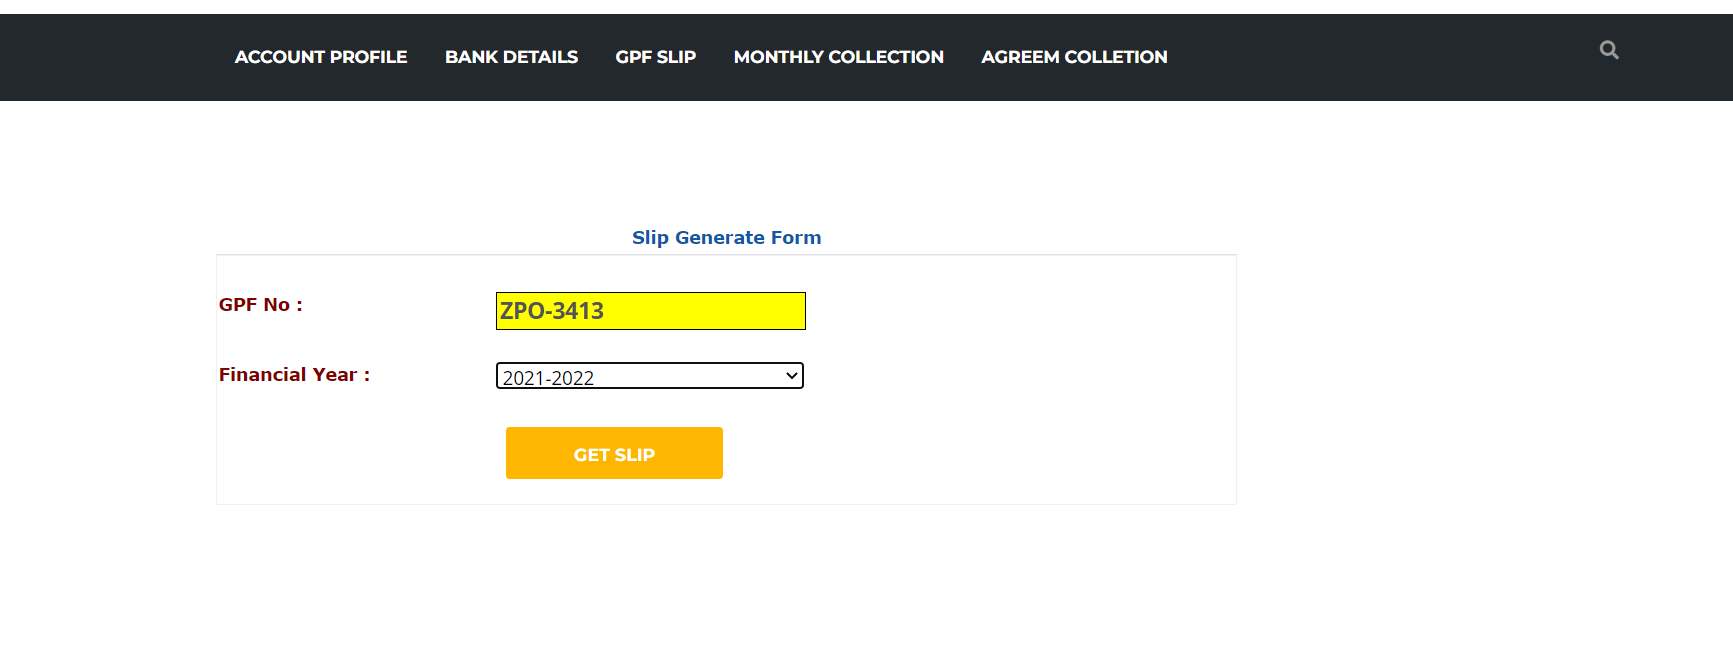Click the Financial Year dropdown arrow
1733x665 pixels.
(792, 376)
